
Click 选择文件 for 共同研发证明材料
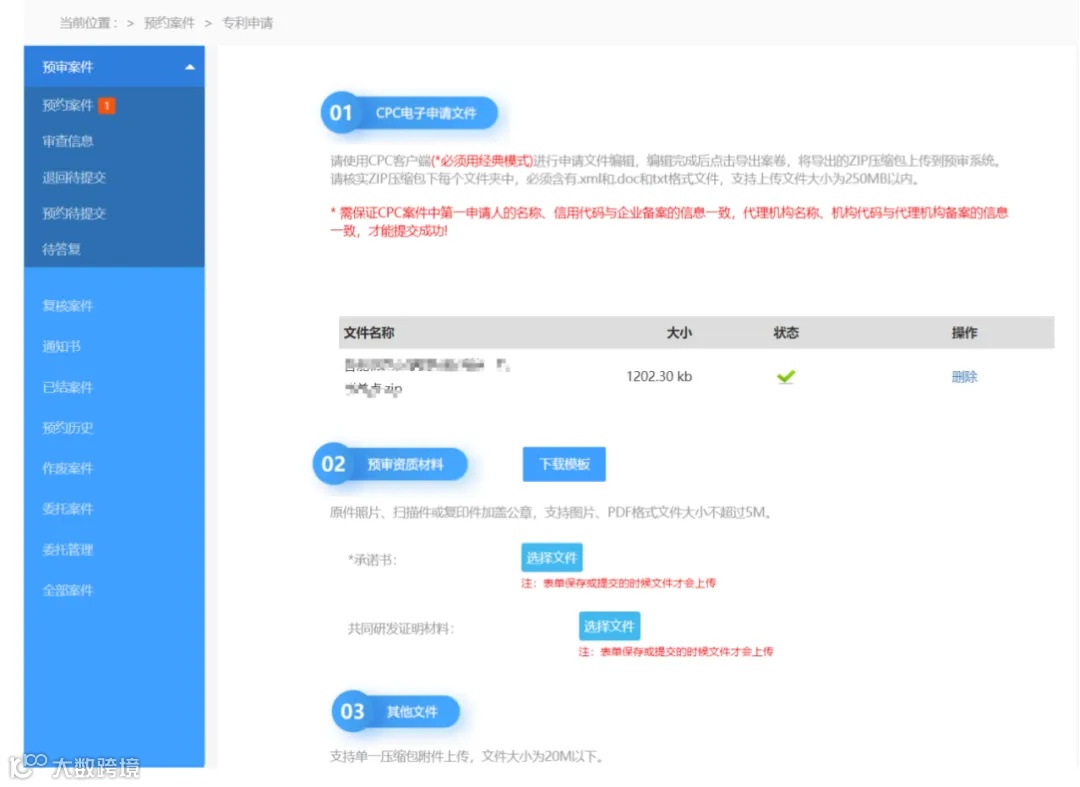click(610, 626)
